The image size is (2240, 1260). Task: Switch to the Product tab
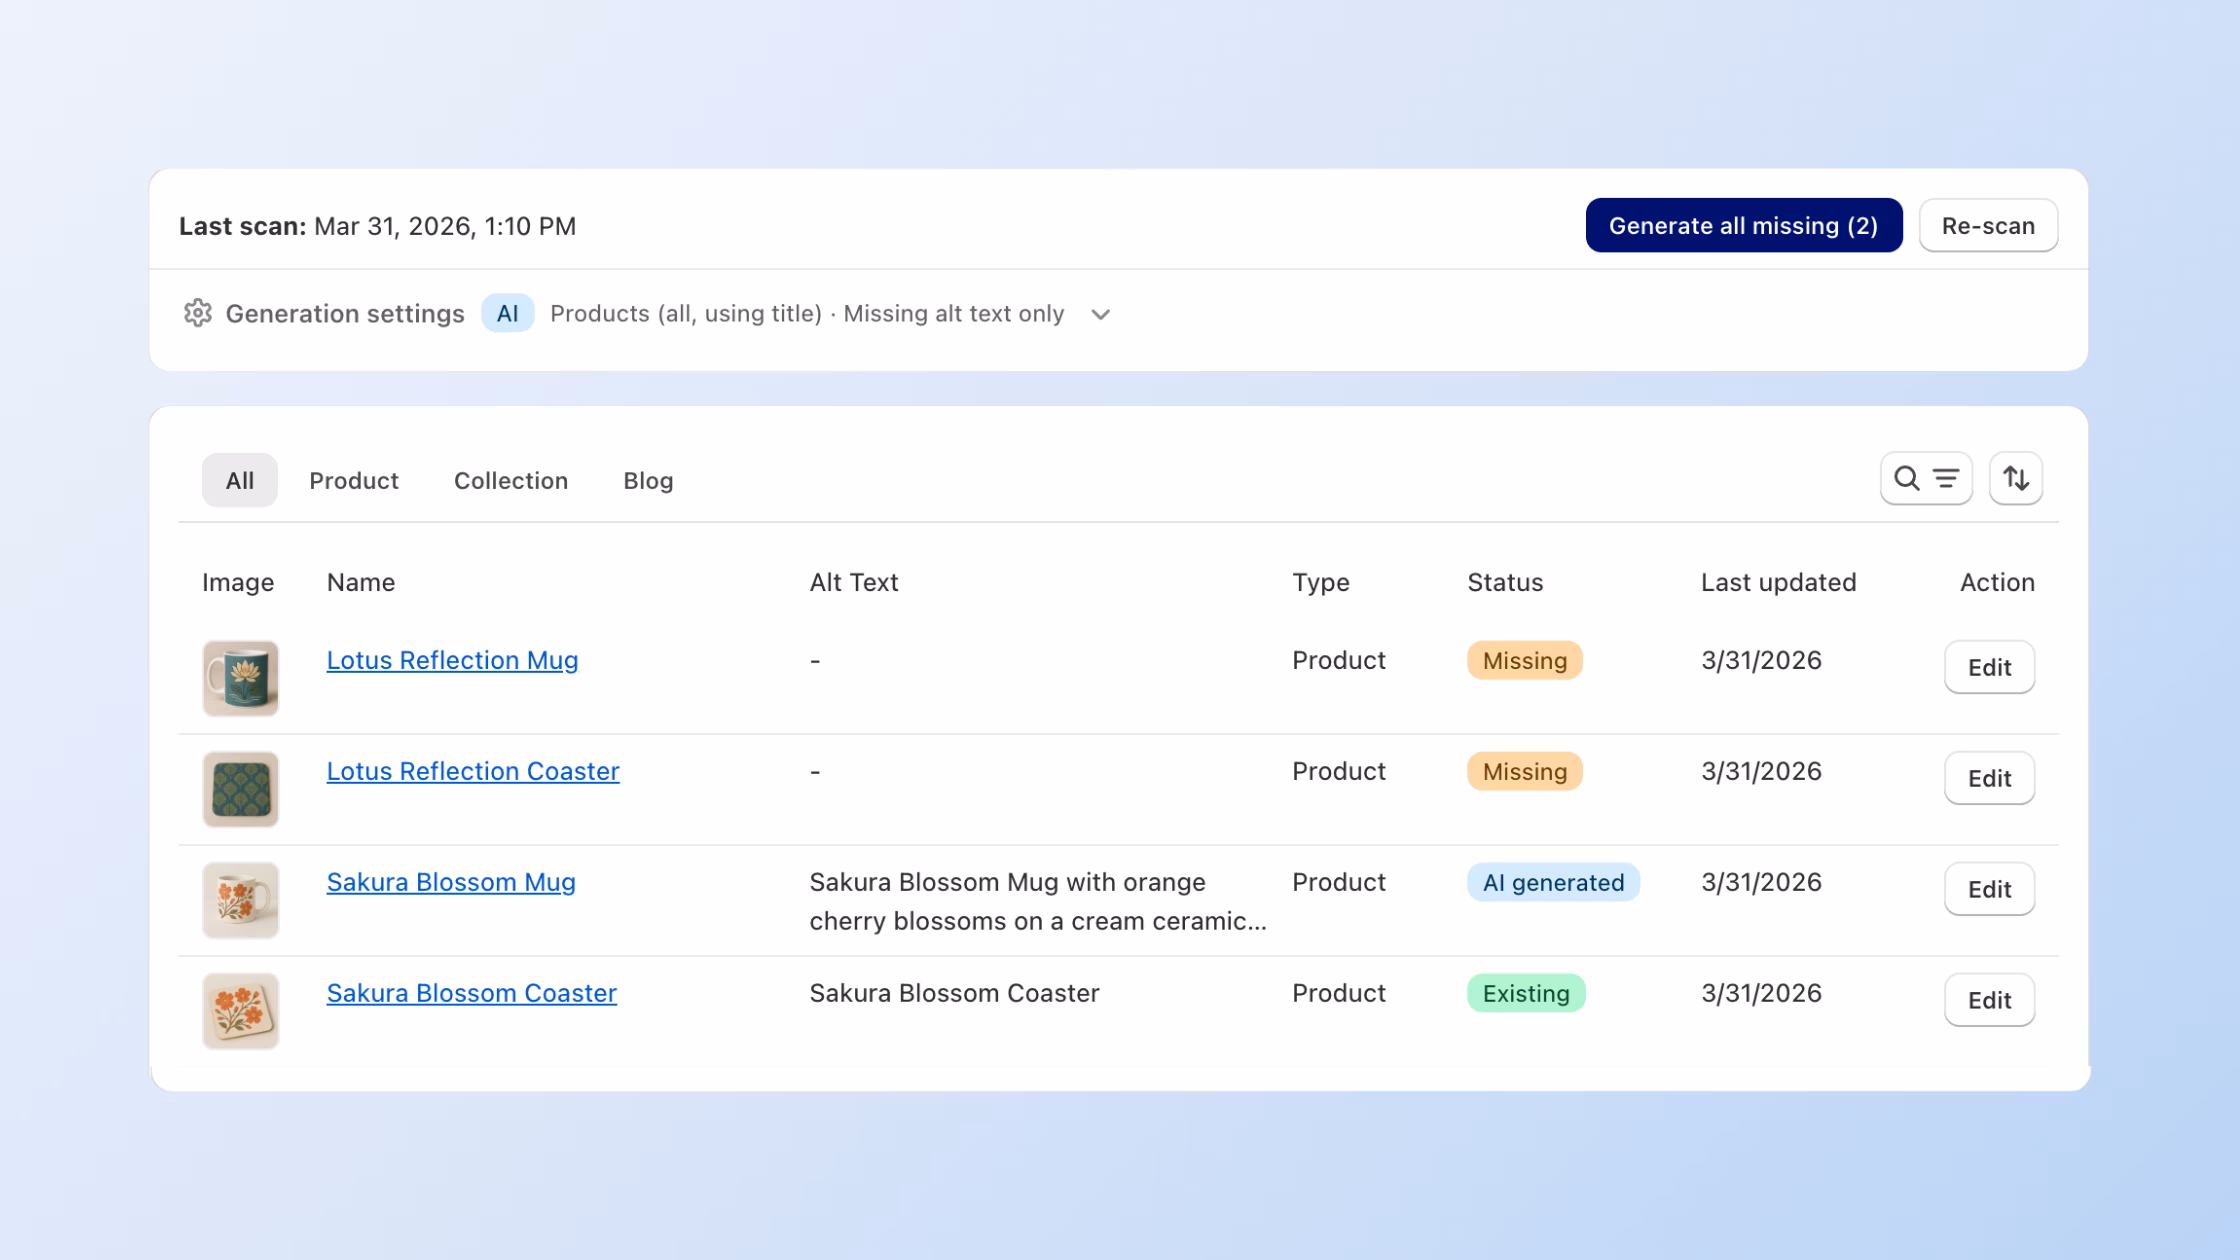(353, 480)
